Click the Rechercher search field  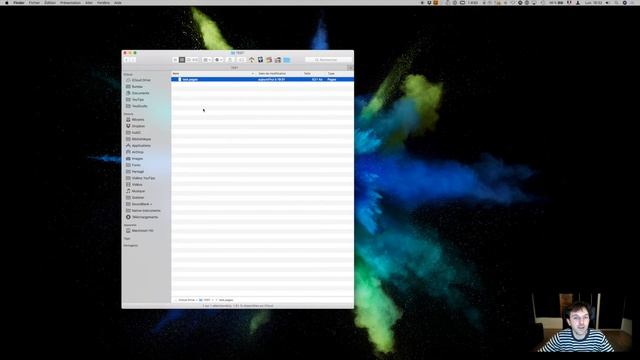coord(328,60)
